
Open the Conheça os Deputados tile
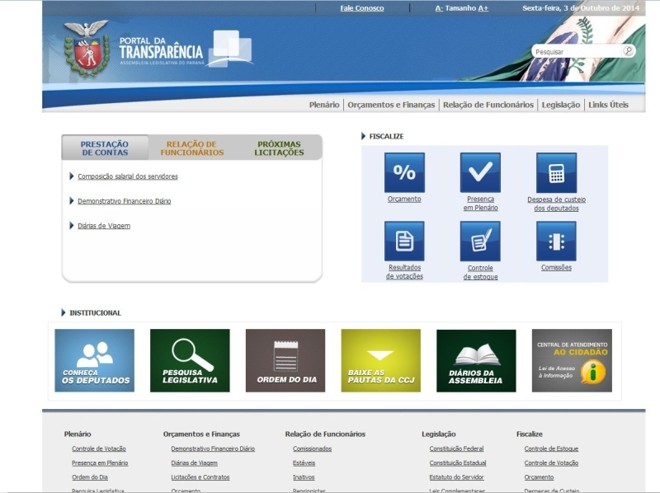coord(94,360)
